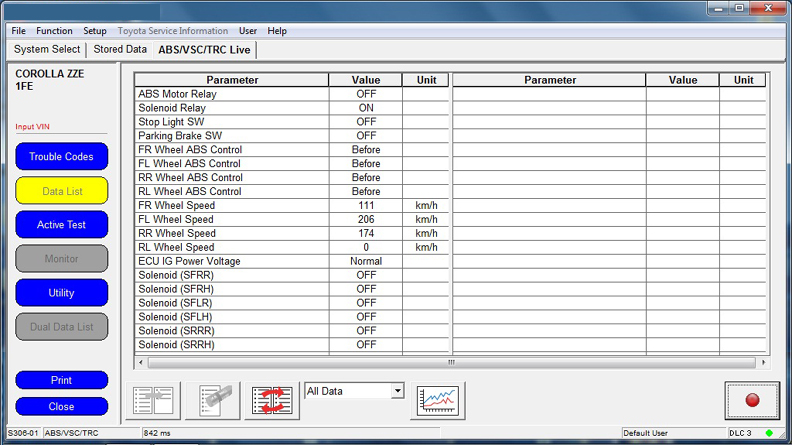Click the 842 ms status bar entry

pyautogui.click(x=157, y=433)
